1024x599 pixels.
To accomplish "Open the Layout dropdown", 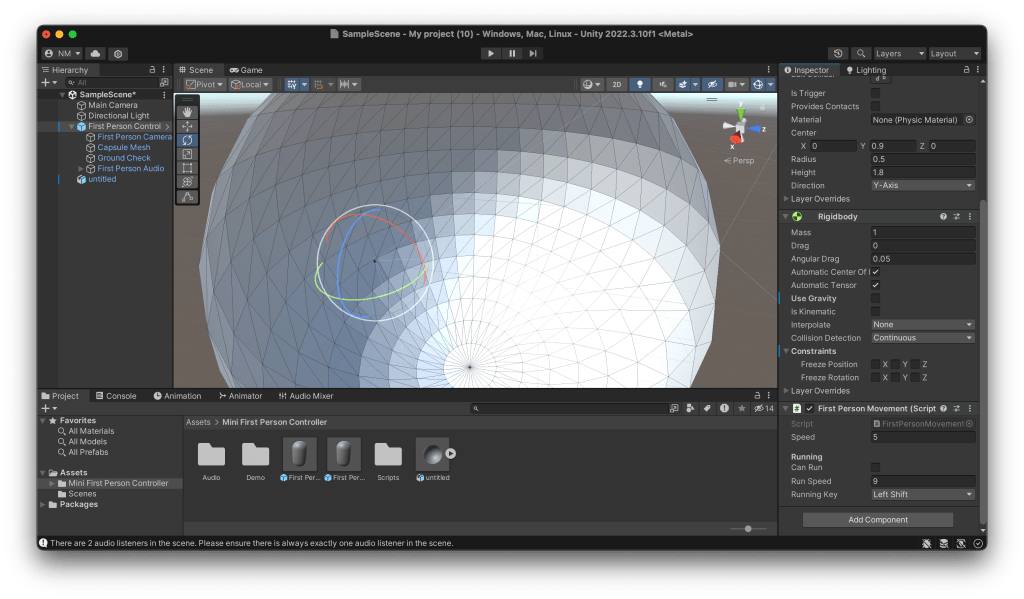I will coord(954,53).
